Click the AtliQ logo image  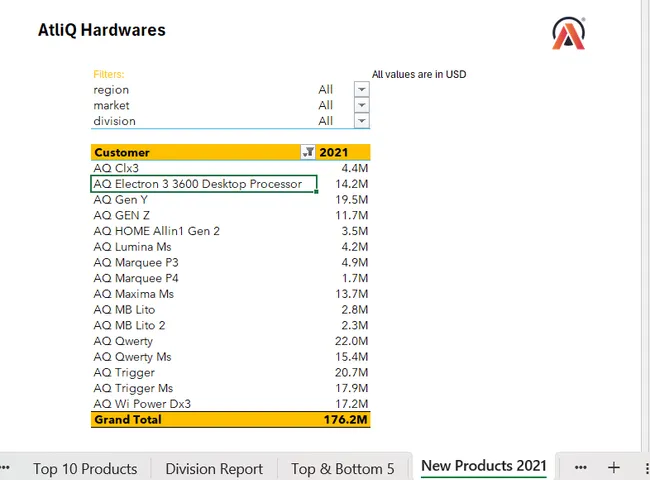click(x=568, y=34)
